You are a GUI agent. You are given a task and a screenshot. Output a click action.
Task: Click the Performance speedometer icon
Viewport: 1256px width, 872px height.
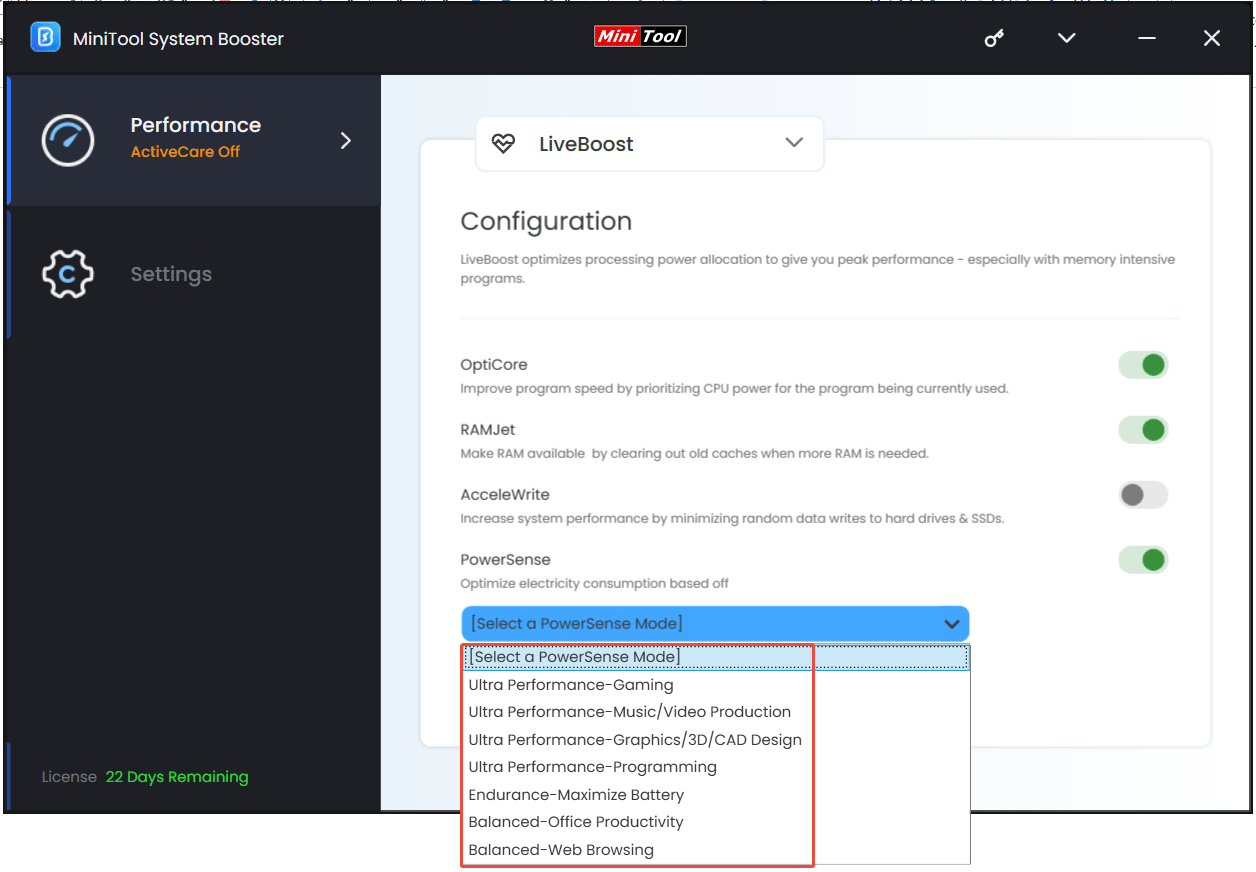point(68,140)
